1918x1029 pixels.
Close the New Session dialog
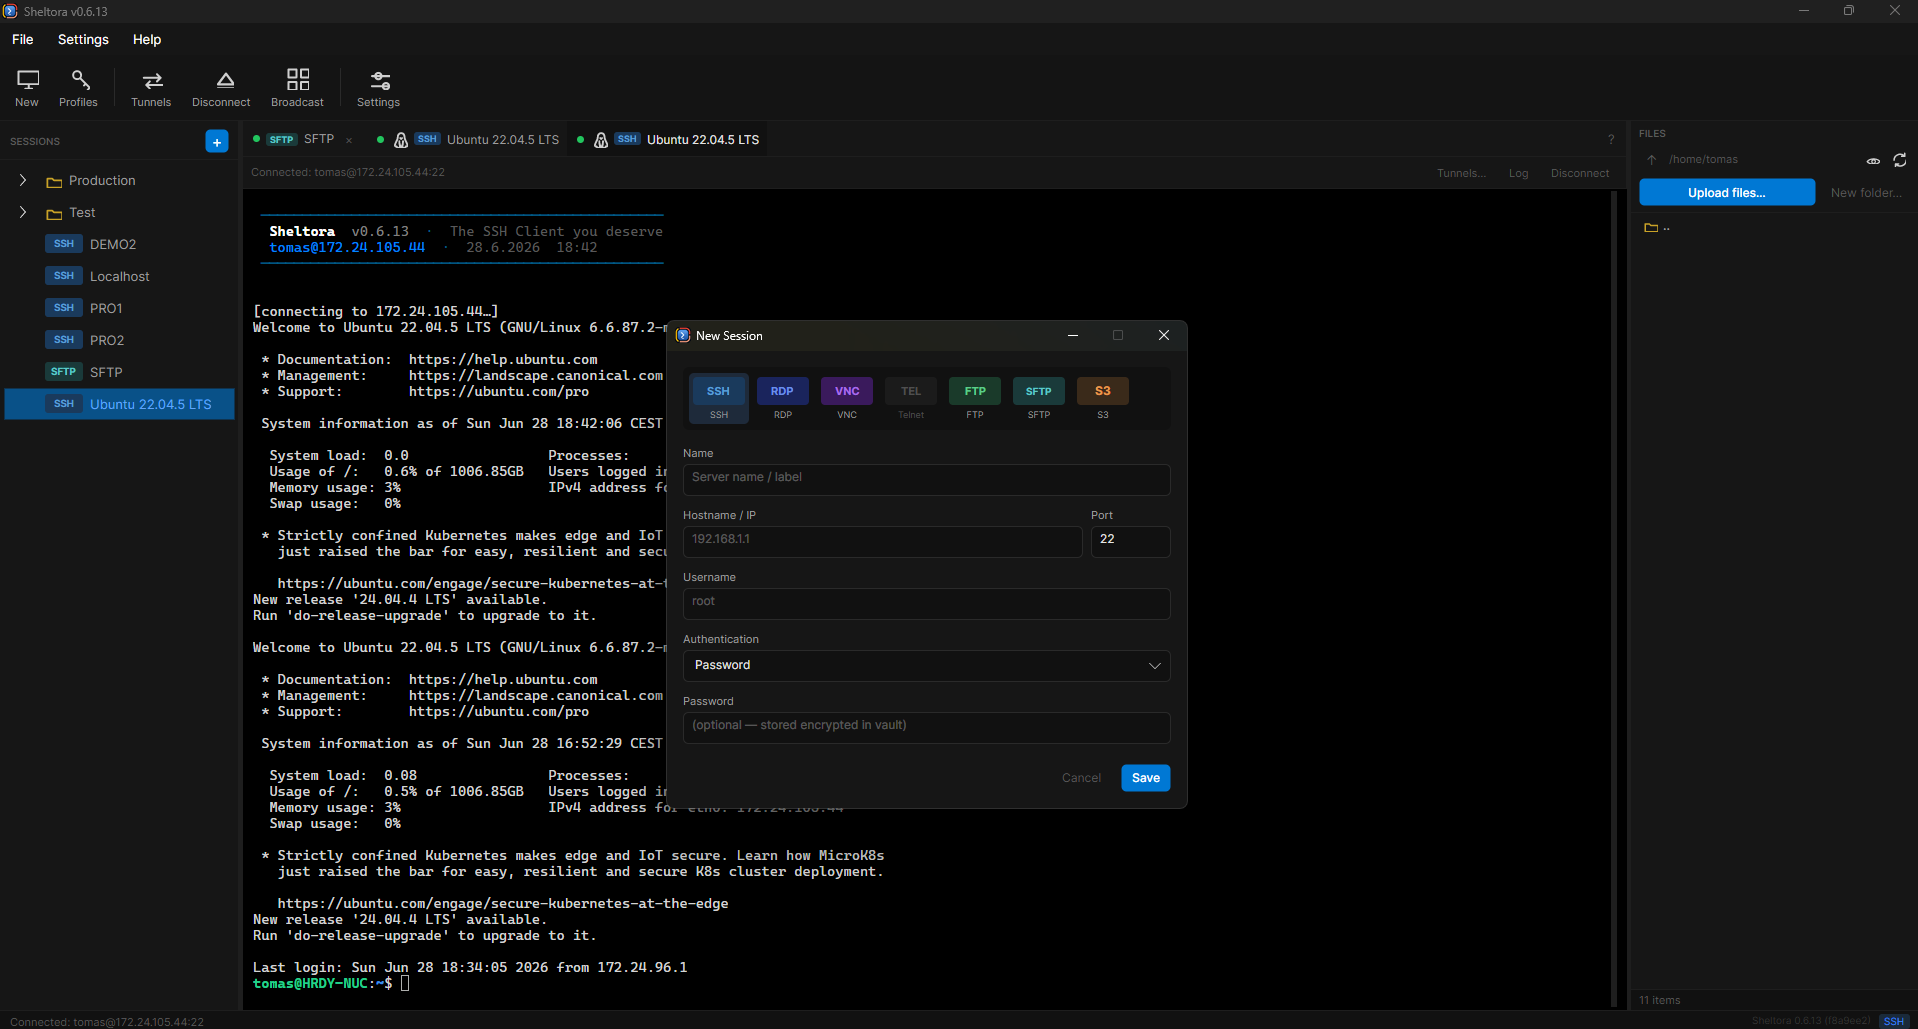[x=1164, y=336]
